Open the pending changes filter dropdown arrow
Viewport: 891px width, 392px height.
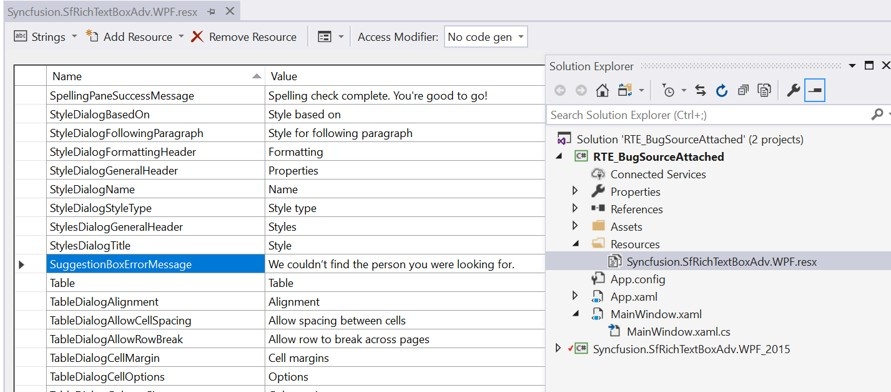(684, 90)
